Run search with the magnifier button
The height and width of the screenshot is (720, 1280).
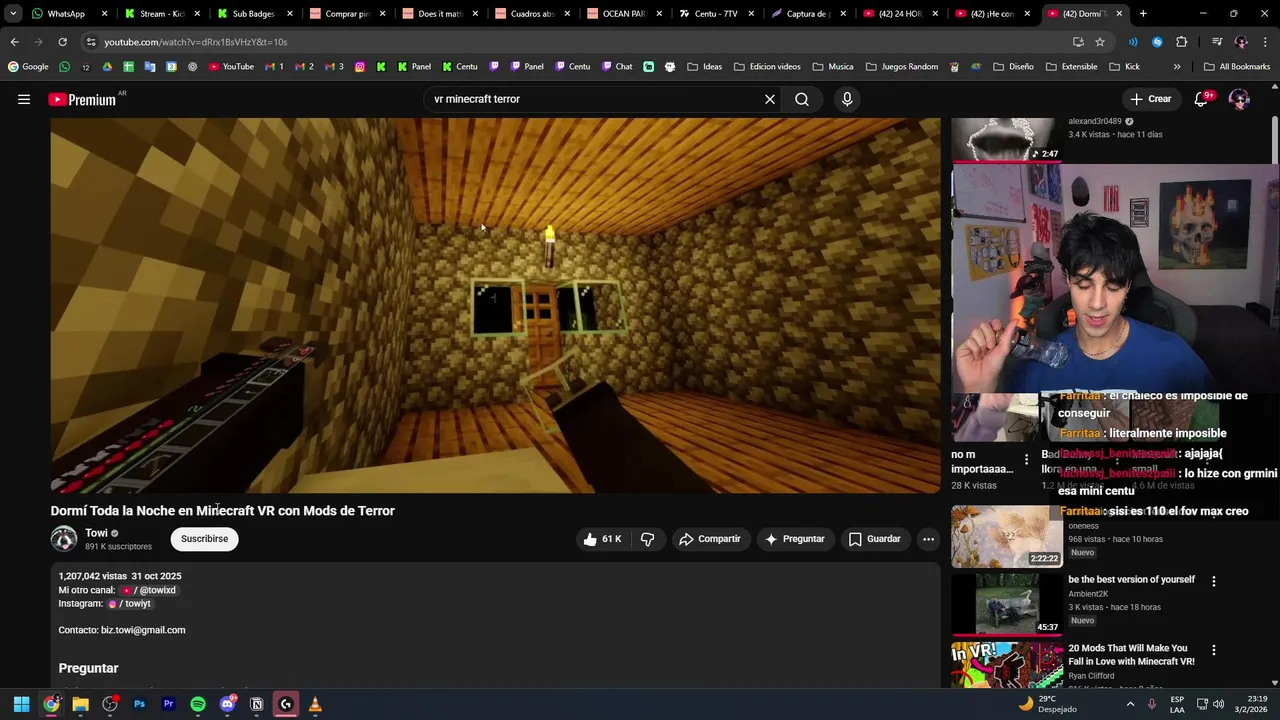coord(802,99)
